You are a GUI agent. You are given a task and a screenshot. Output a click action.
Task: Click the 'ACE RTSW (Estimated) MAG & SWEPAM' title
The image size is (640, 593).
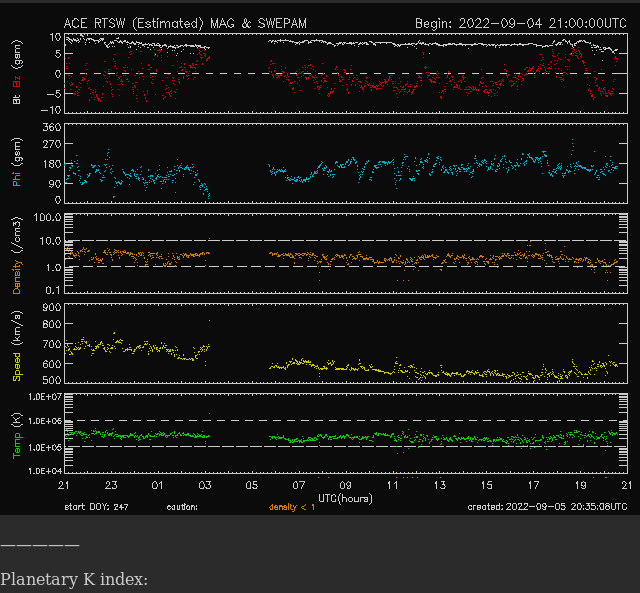pyautogui.click(x=185, y=24)
